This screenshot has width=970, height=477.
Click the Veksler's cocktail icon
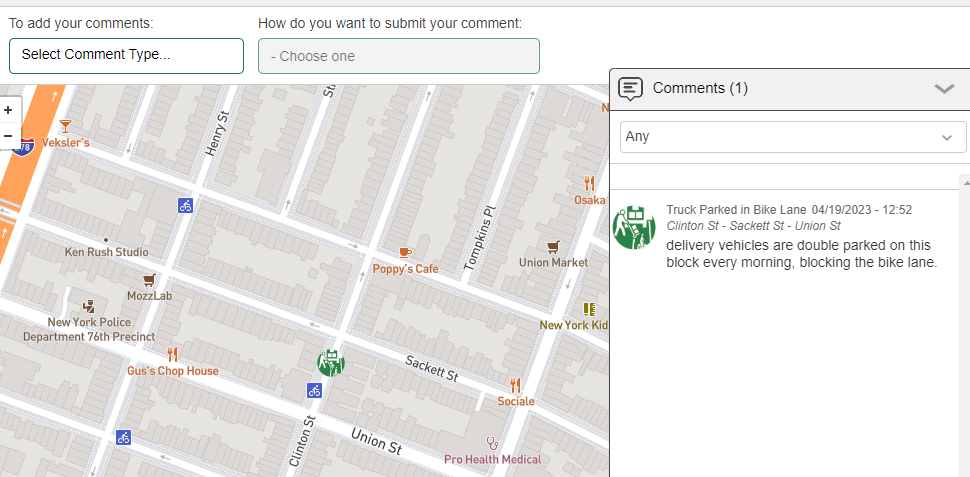click(x=65, y=126)
